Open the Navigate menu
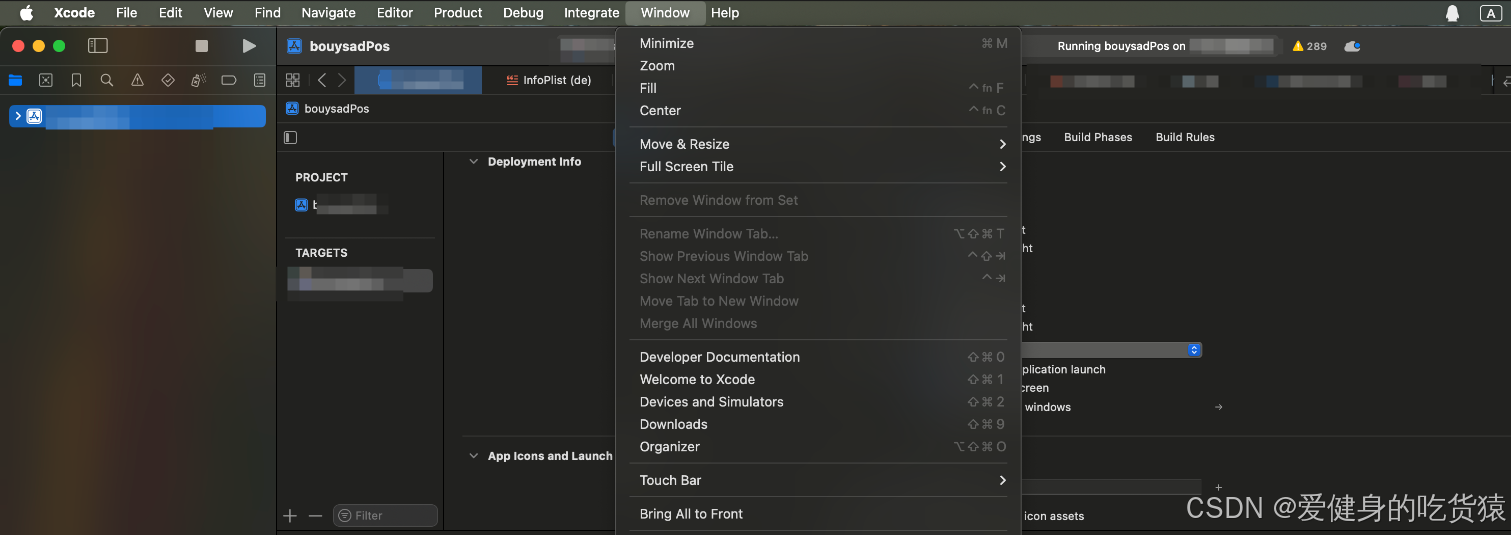Viewport: 1511px width, 535px height. pos(328,13)
